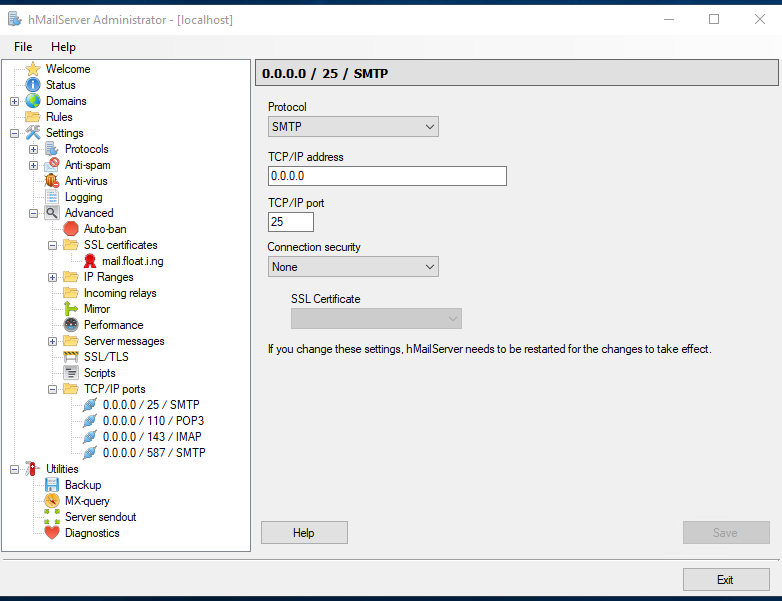This screenshot has height=601, width=782.
Task: Click the Welcome star icon
Action: click(33, 69)
